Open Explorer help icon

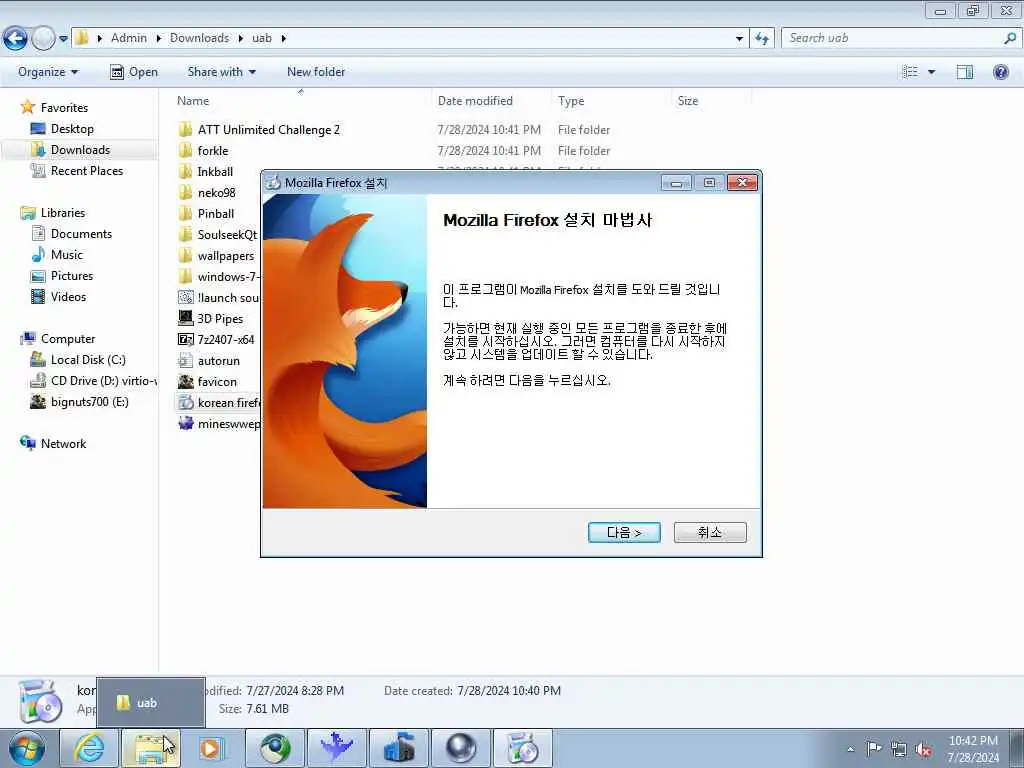click(x=1000, y=72)
